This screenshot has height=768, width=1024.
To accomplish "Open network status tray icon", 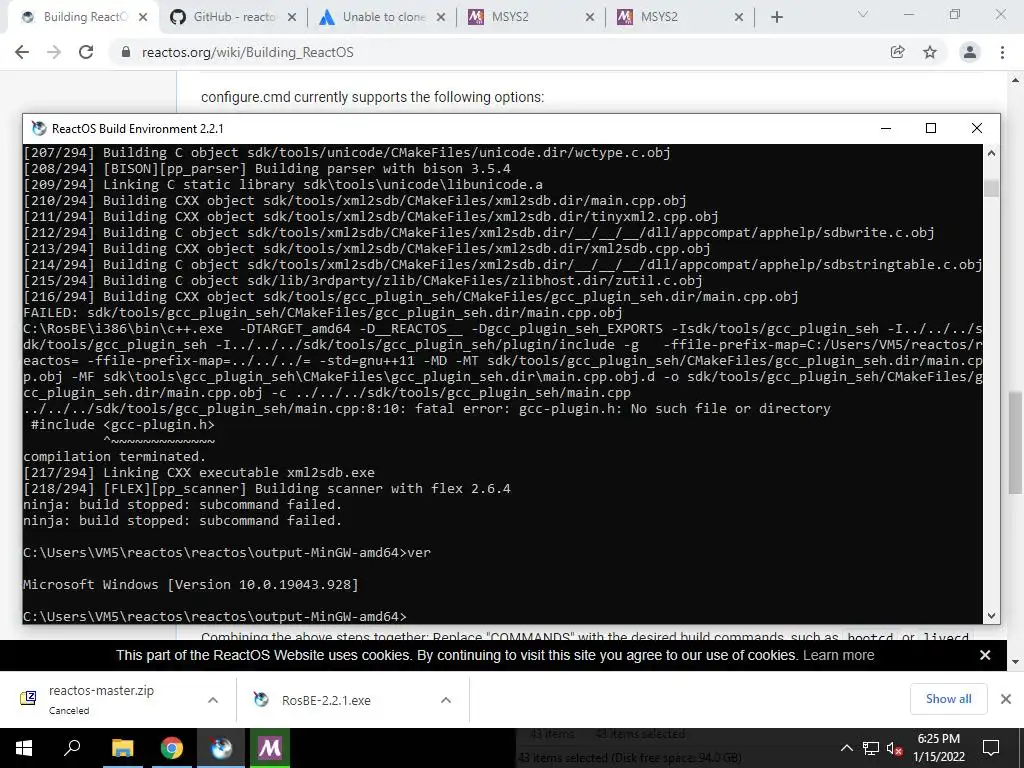I will [871, 748].
